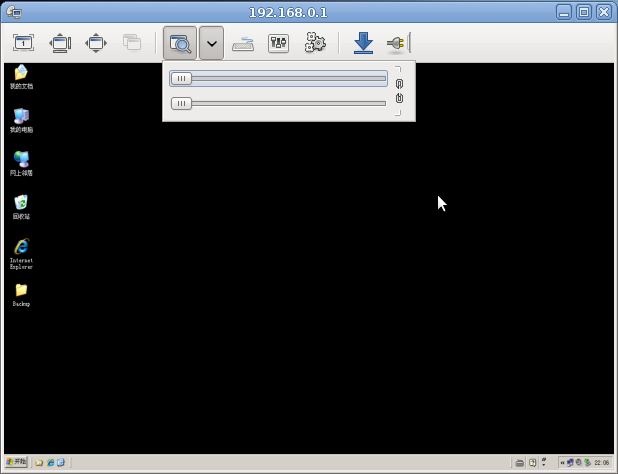618x474 pixels.
Task: Open the Internet Explorer desktop shortcut
Action: tap(21, 253)
